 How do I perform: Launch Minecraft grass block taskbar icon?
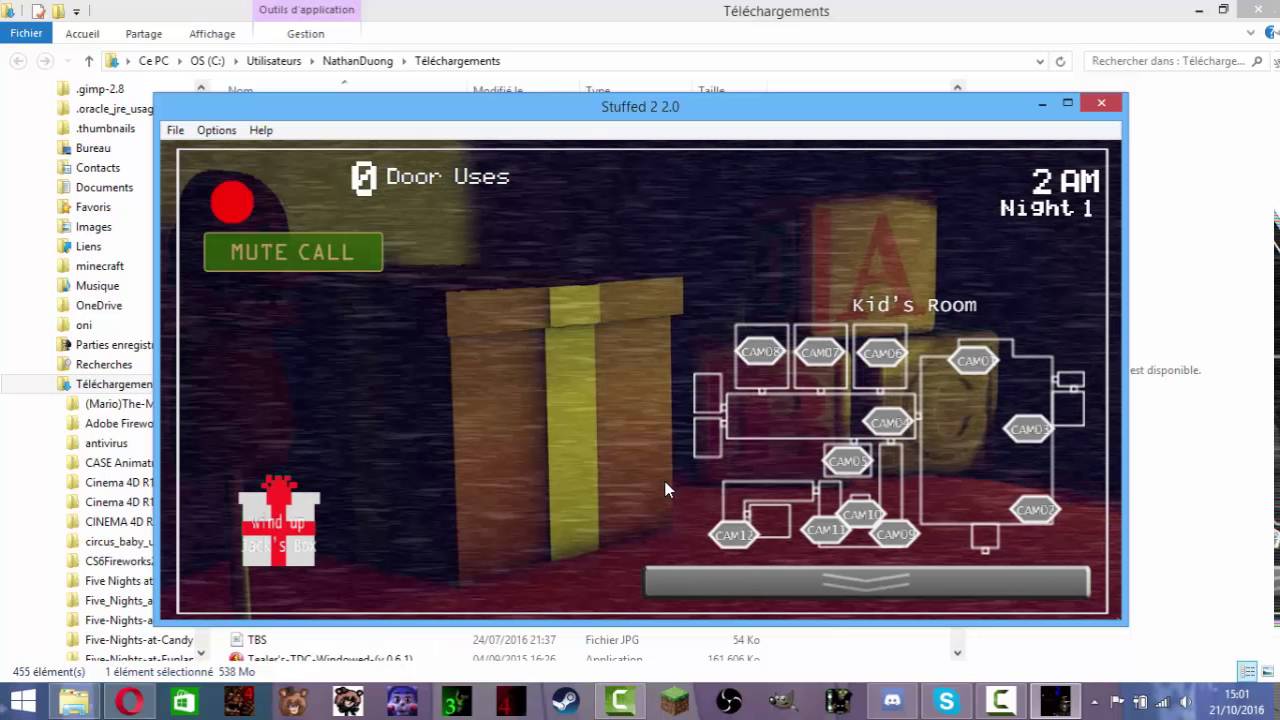point(675,701)
